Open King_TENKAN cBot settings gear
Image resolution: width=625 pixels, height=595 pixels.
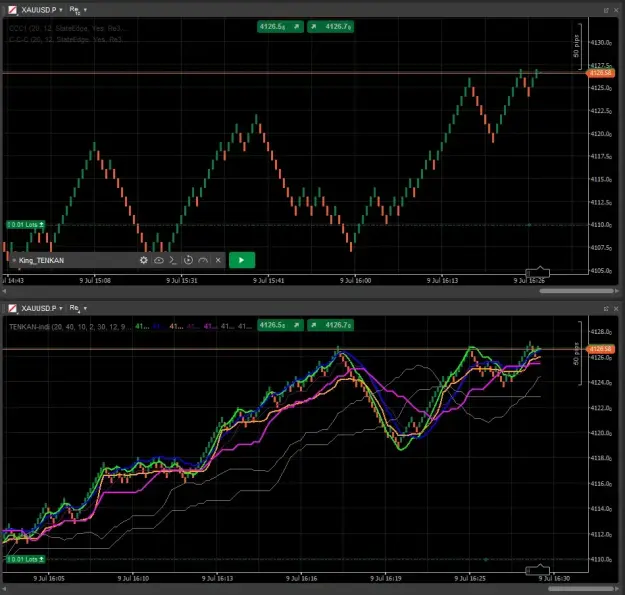coord(143,260)
